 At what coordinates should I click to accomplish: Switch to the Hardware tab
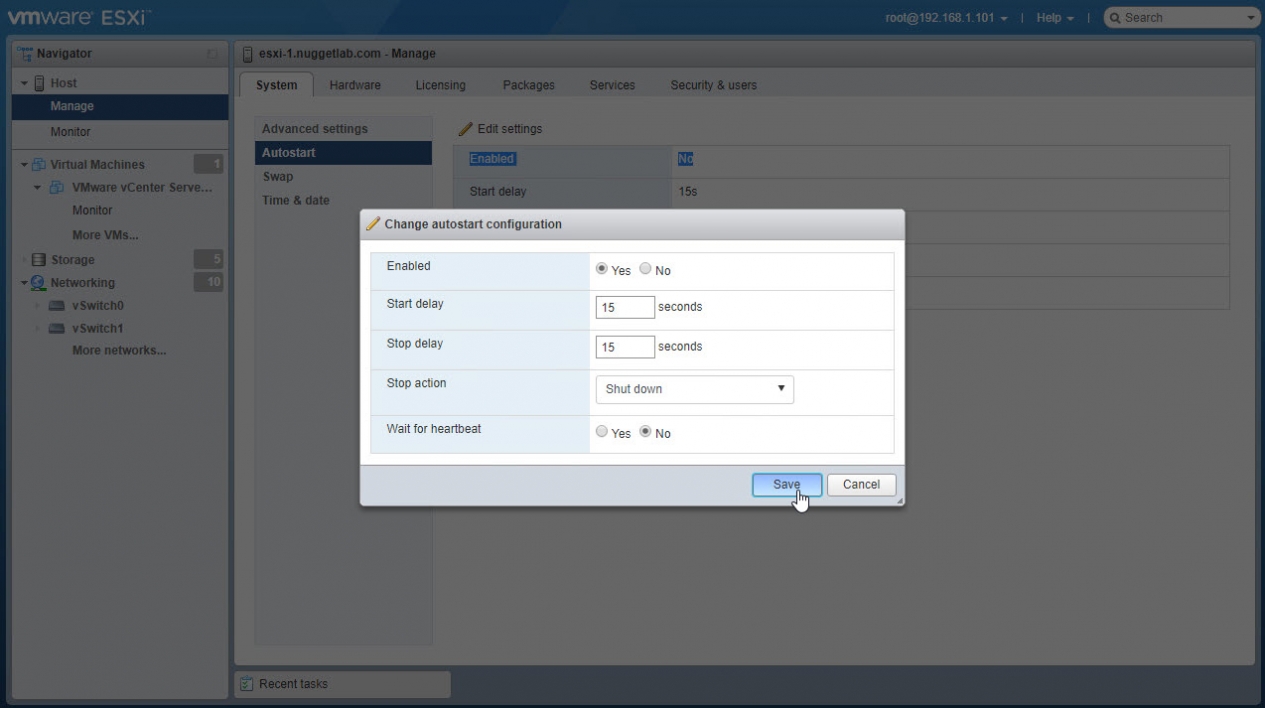pyautogui.click(x=355, y=85)
